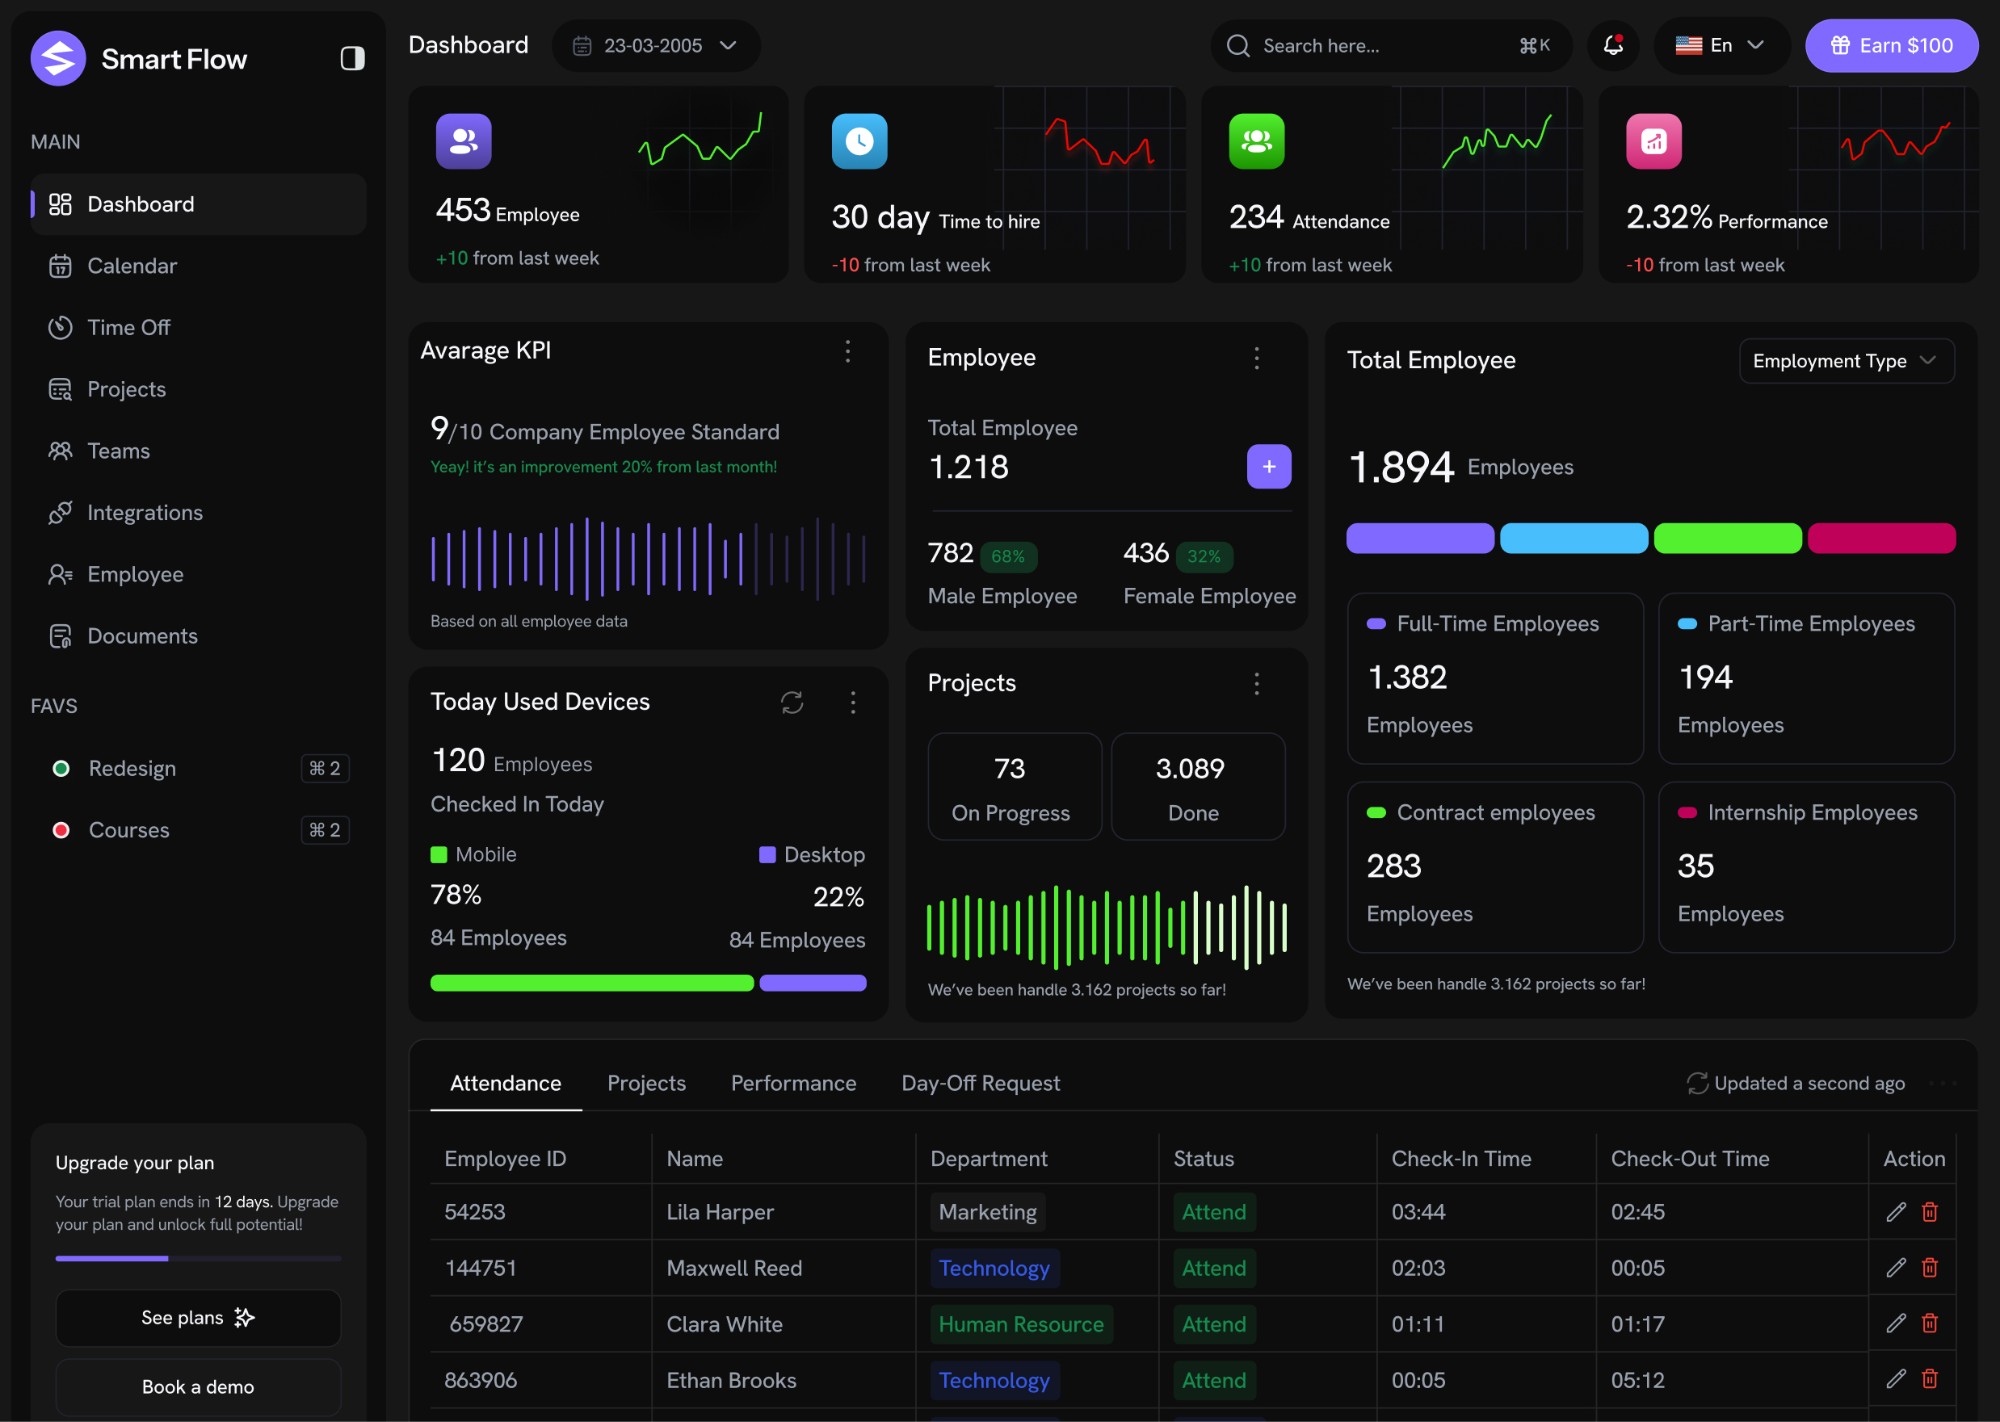
Task: Edit Lila Harper's attendance row
Action: coord(1896,1212)
